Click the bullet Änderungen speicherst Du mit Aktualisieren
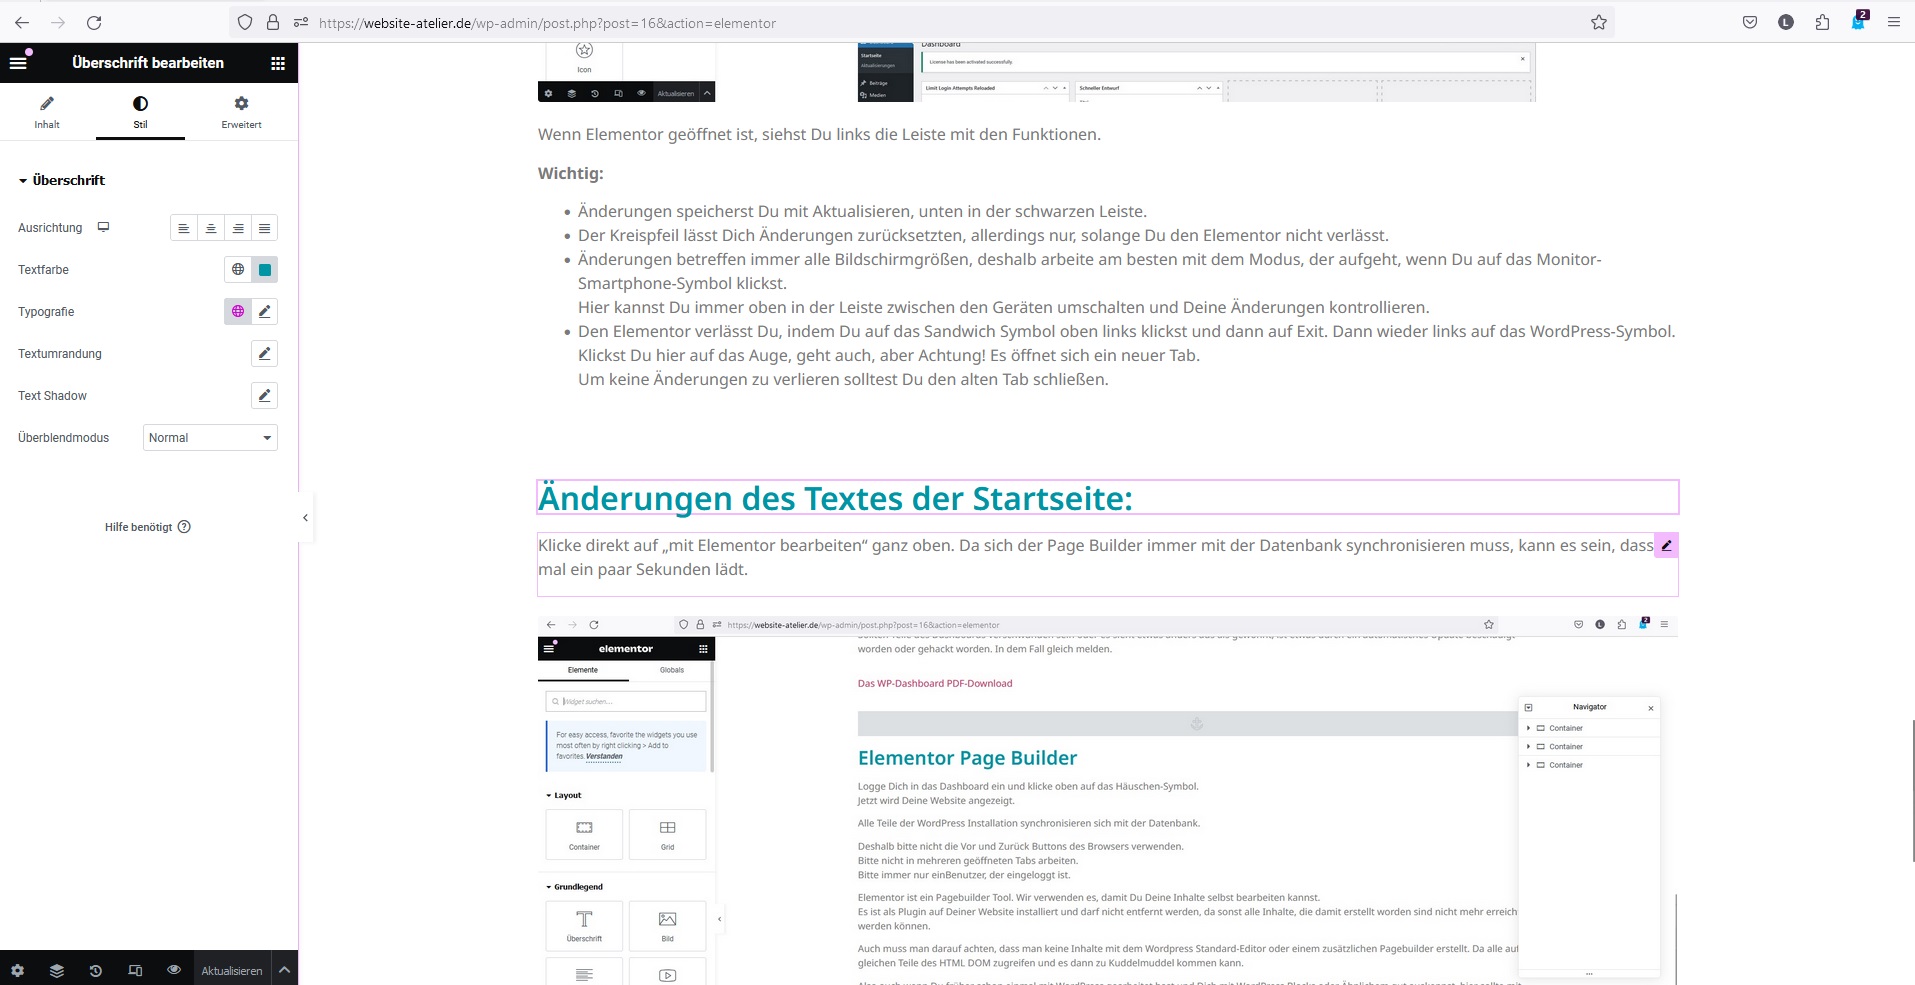Viewport: 1915px width, 985px height. [862, 211]
